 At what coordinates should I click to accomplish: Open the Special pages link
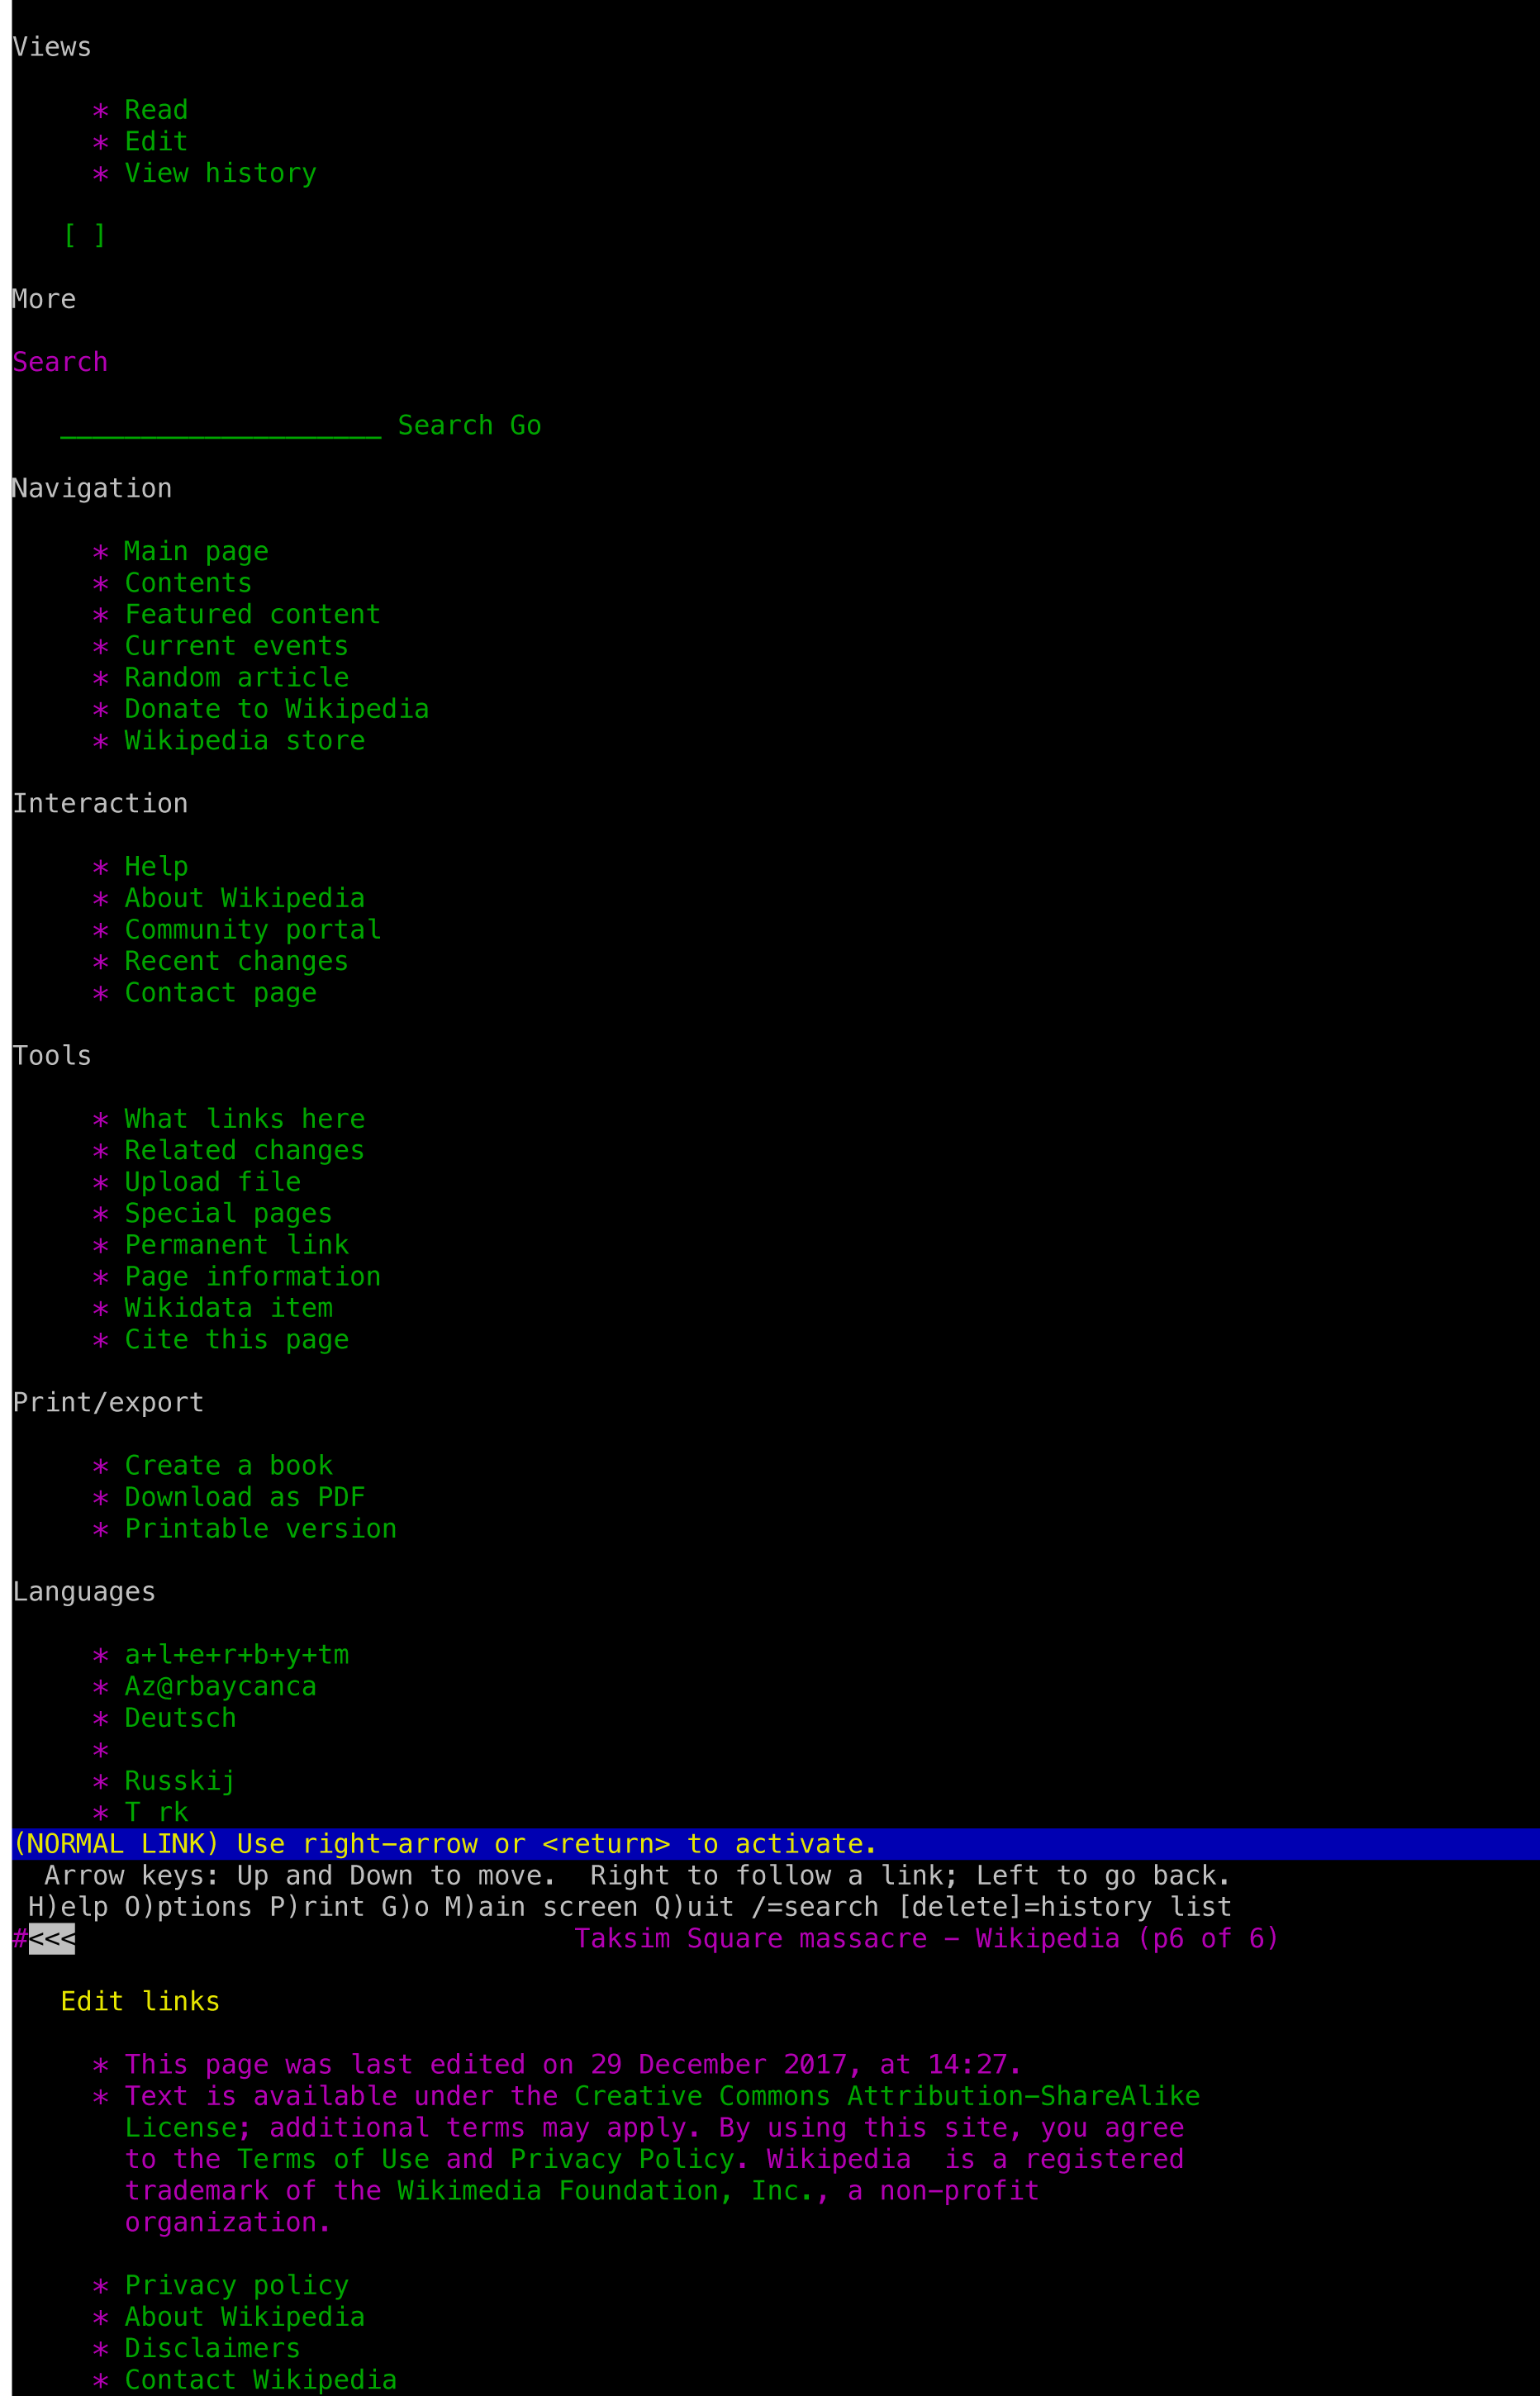point(228,1213)
